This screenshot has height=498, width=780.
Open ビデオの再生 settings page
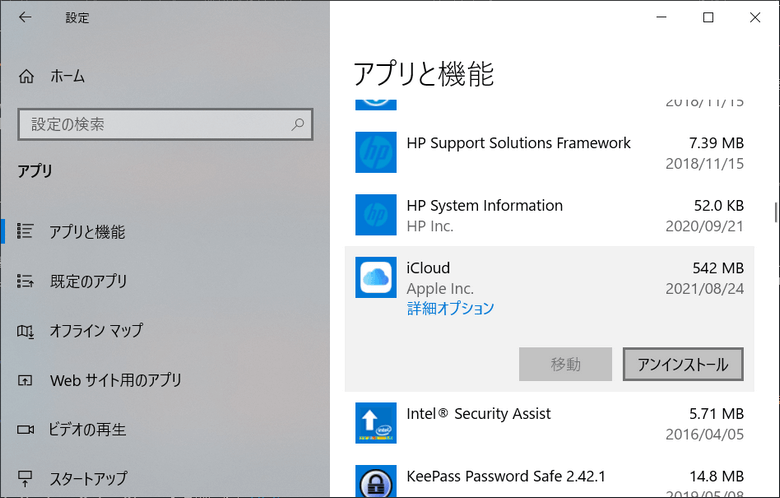tap(87, 429)
